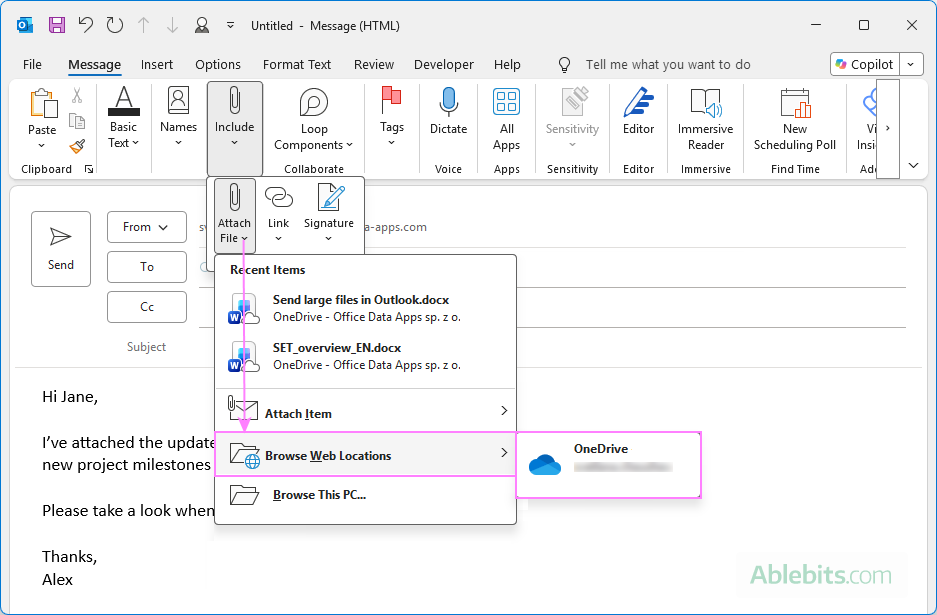Attach 'Send large files in Outlook.docx'
The image size is (937, 615).
365,308
